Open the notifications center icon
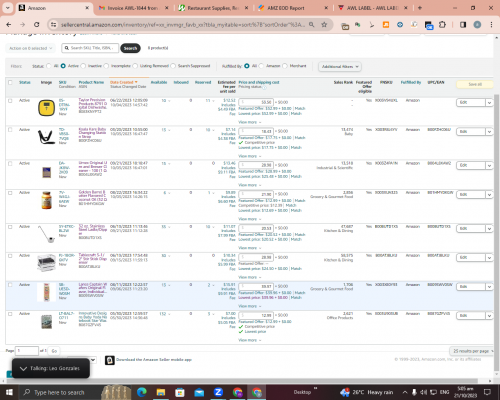The image size is (500, 400). point(487,392)
